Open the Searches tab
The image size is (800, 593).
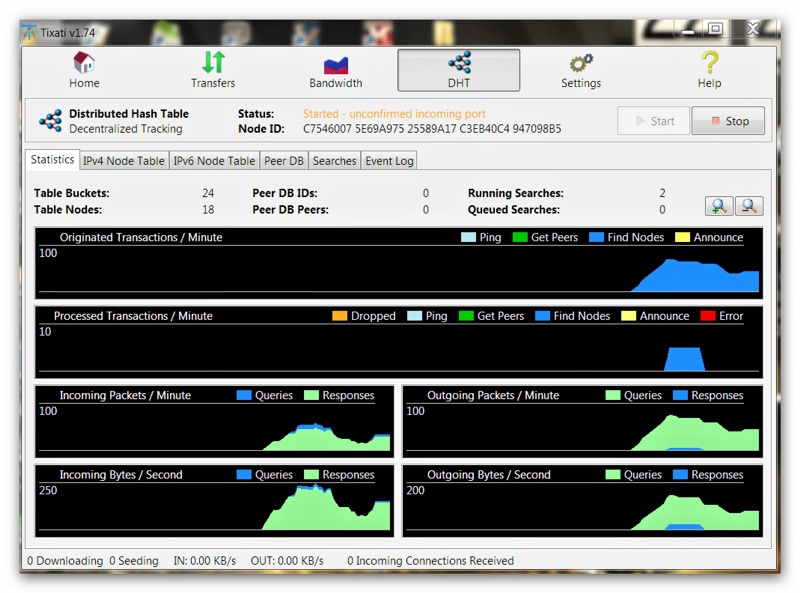334,161
